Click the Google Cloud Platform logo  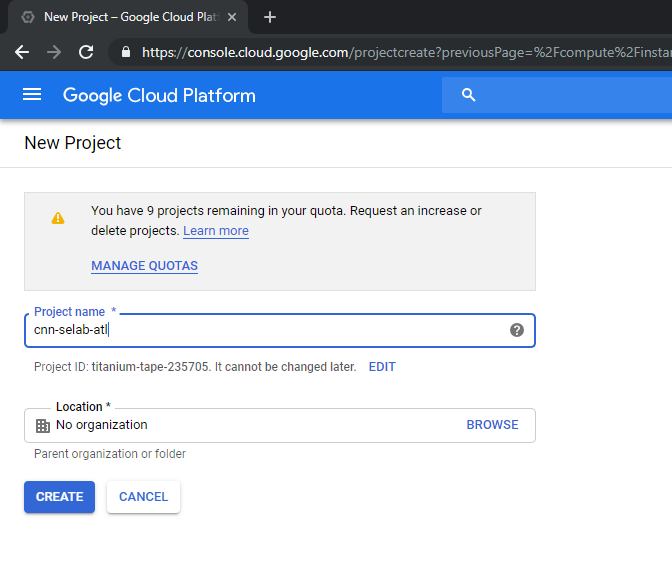coord(159,95)
